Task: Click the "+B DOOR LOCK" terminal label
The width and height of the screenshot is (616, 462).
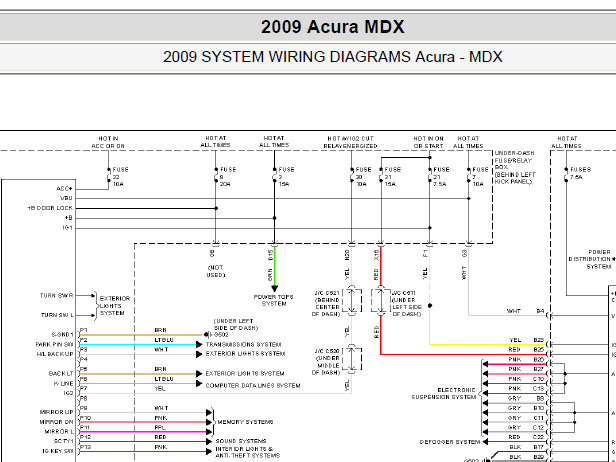Action: (50, 208)
